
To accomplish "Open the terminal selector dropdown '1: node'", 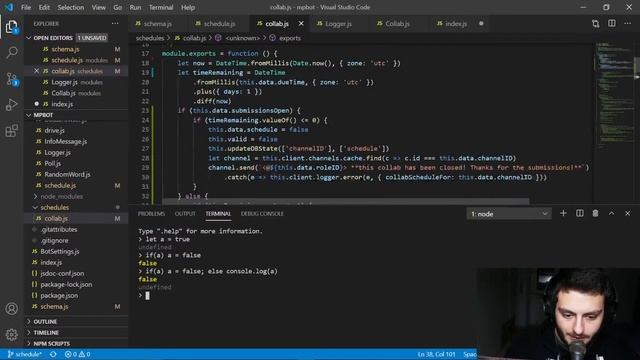I will point(509,214).
